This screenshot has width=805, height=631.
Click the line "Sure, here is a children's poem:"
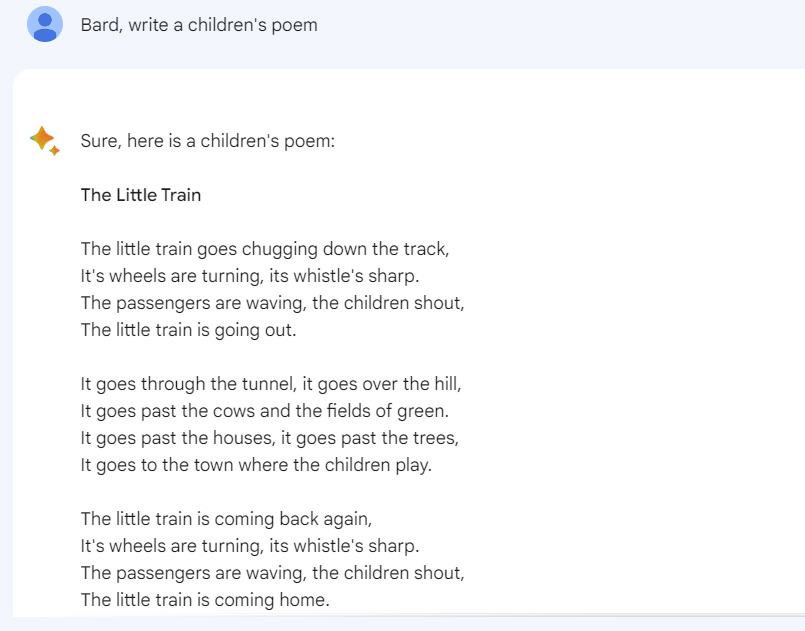point(207,141)
